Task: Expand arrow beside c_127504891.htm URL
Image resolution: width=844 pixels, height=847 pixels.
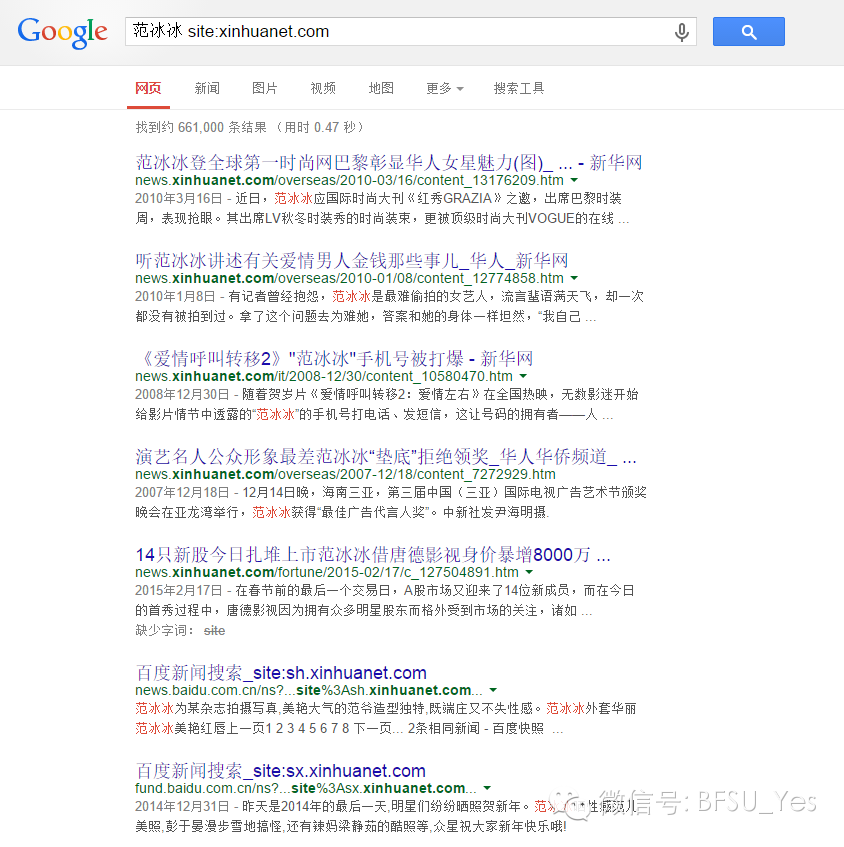Action: coord(529,572)
